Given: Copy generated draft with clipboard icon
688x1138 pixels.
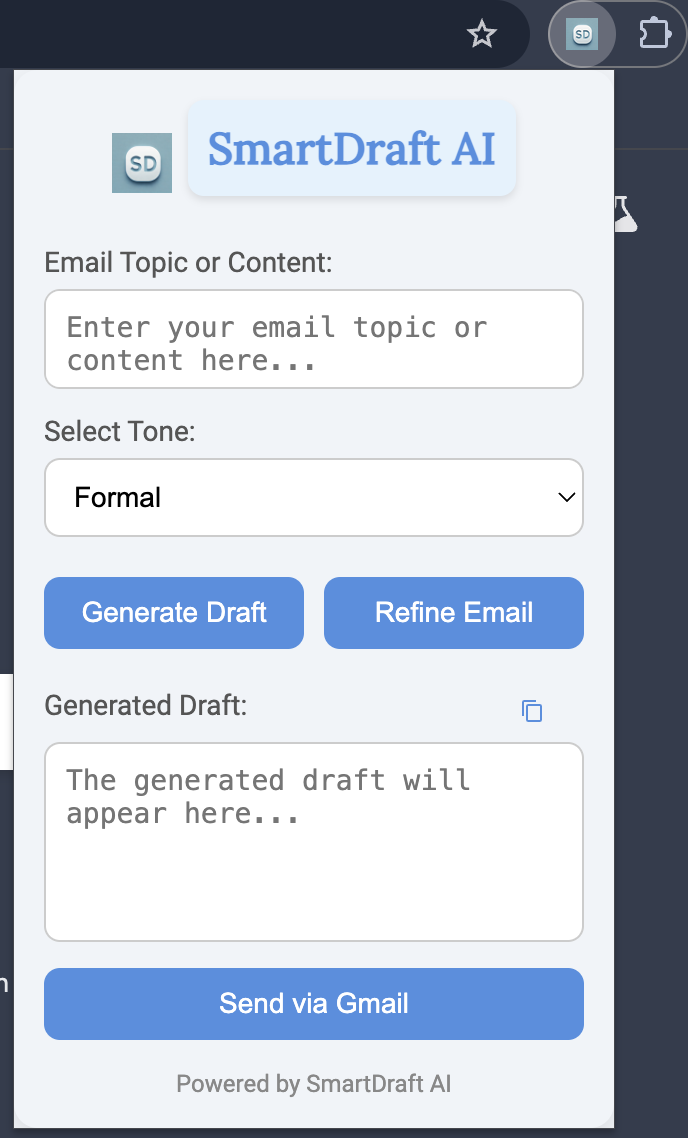Looking at the screenshot, I should coord(532,711).
